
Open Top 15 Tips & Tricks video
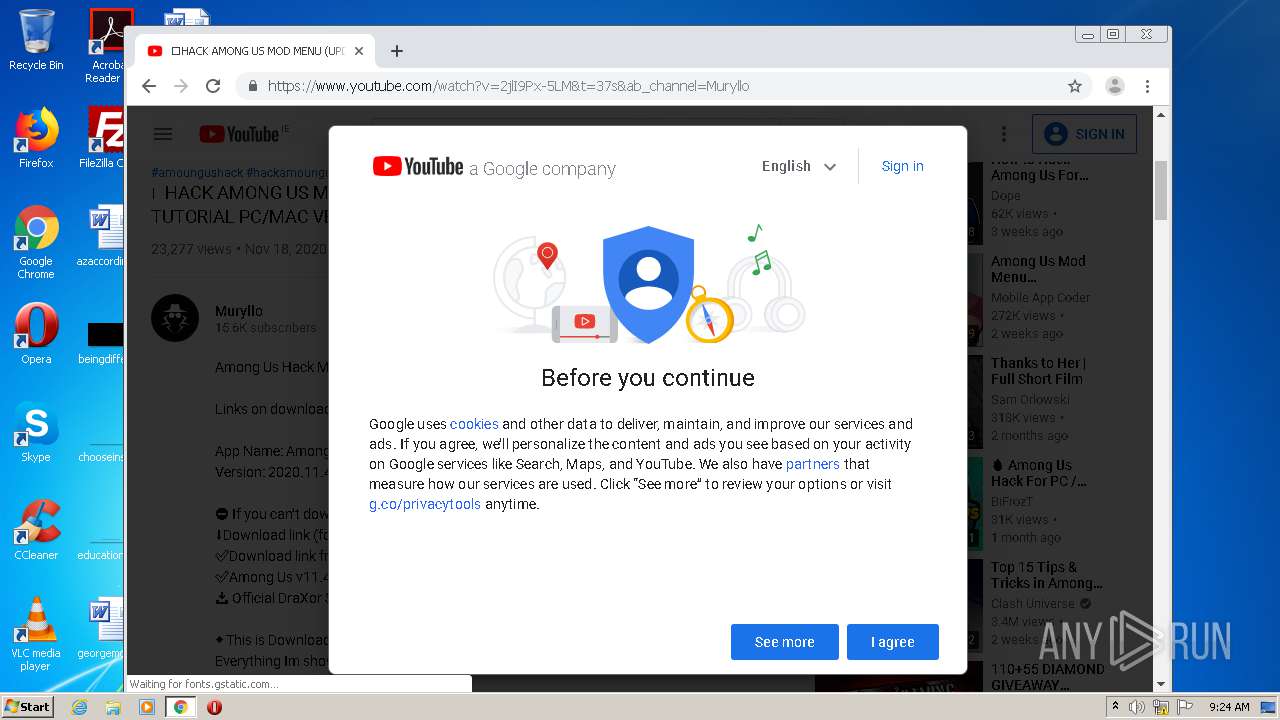(x=1046, y=575)
